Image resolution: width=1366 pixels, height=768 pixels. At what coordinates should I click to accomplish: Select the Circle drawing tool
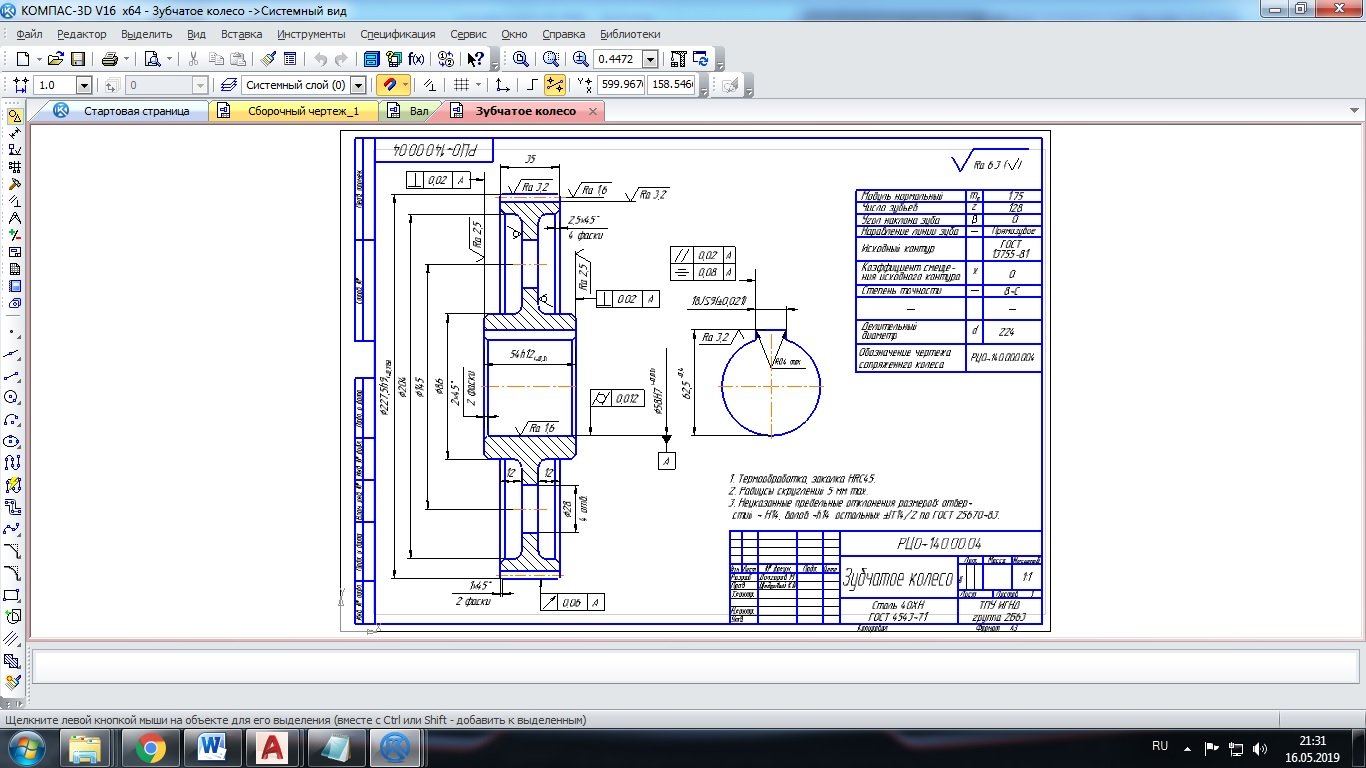(13, 397)
